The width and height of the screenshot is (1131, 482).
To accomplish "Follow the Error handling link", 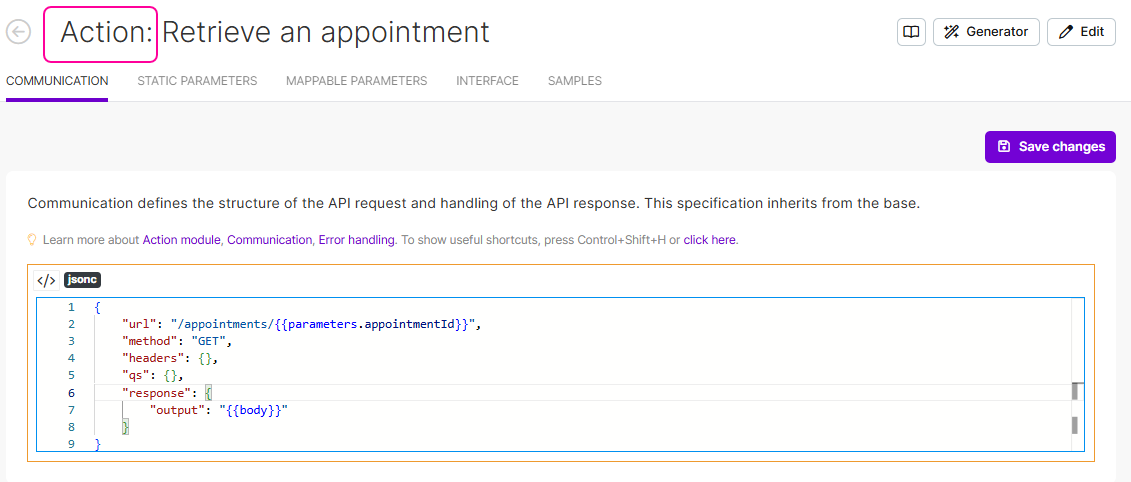I will pyautogui.click(x=356, y=240).
